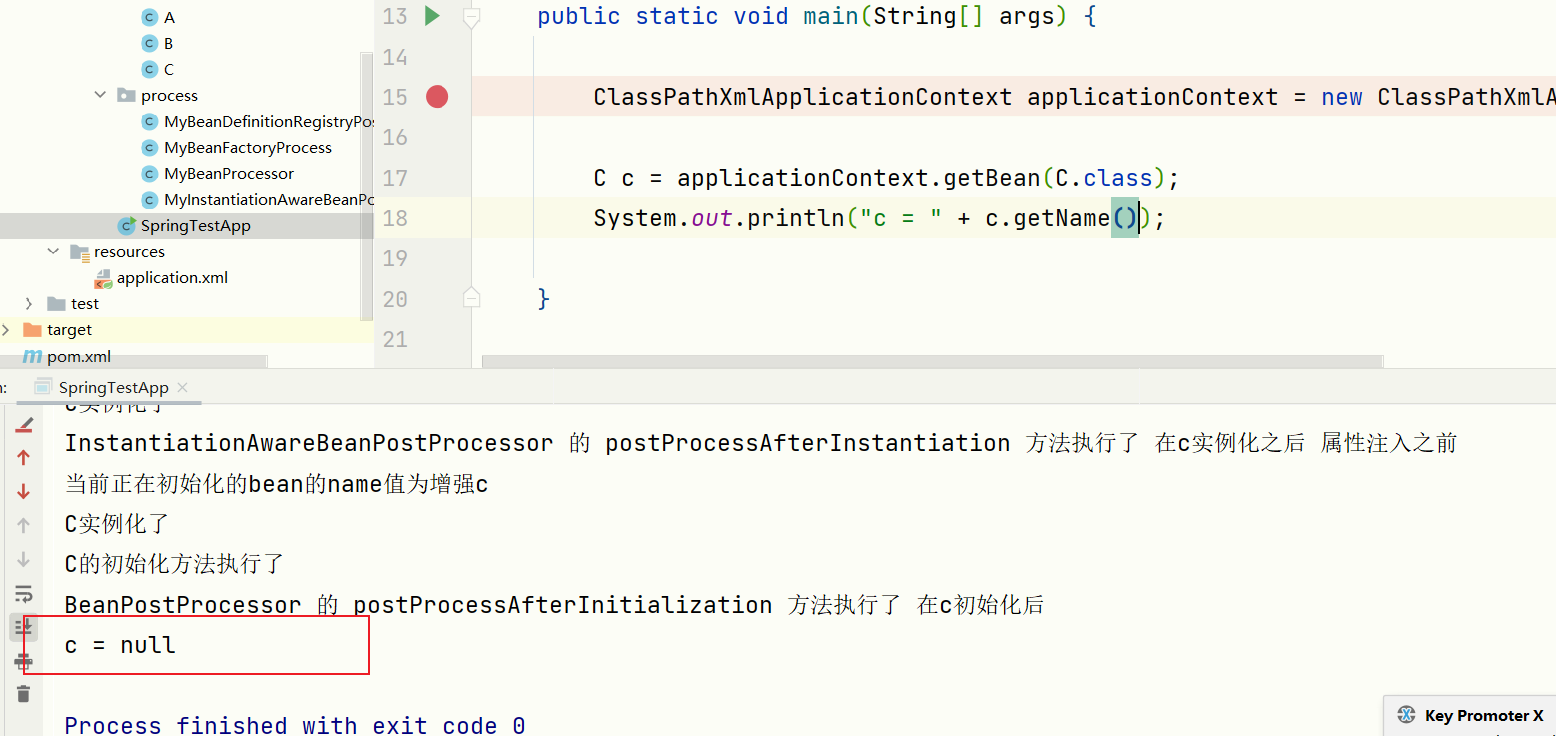Click fully visible console line 'C实例化了'
Viewport: 1556px width, 736px height.
[117, 523]
